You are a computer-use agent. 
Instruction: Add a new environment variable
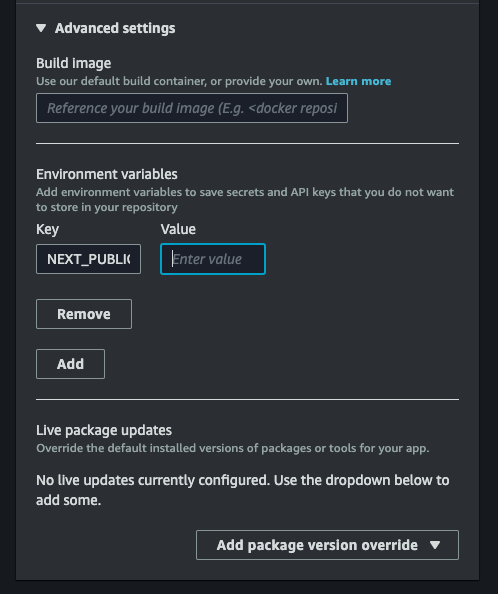[x=70, y=364]
